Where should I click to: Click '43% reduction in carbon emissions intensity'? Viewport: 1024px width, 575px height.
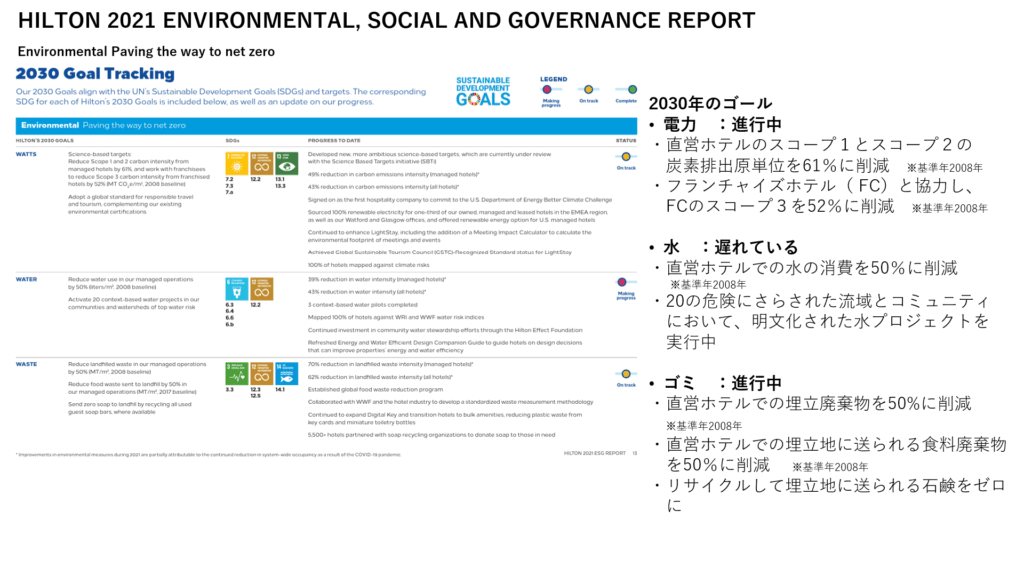(x=383, y=187)
